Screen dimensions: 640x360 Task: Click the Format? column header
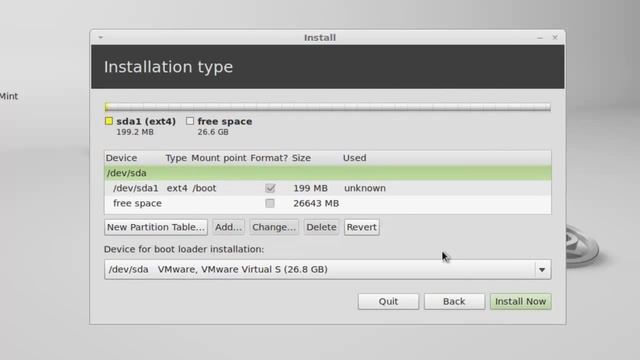(x=269, y=158)
